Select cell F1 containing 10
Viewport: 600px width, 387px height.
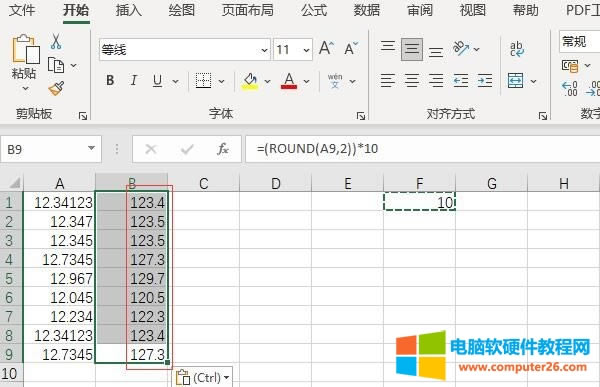(419, 201)
